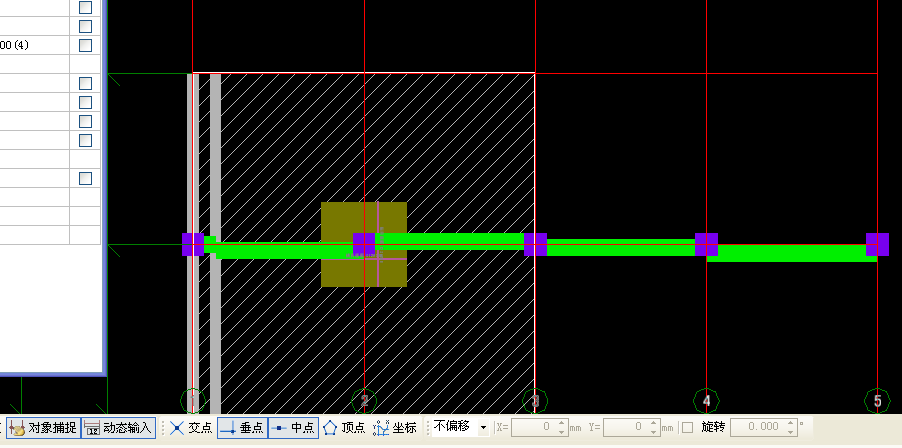The image size is (902, 448).
Task: Select the purple column on axis 4
Action: (x=706, y=244)
